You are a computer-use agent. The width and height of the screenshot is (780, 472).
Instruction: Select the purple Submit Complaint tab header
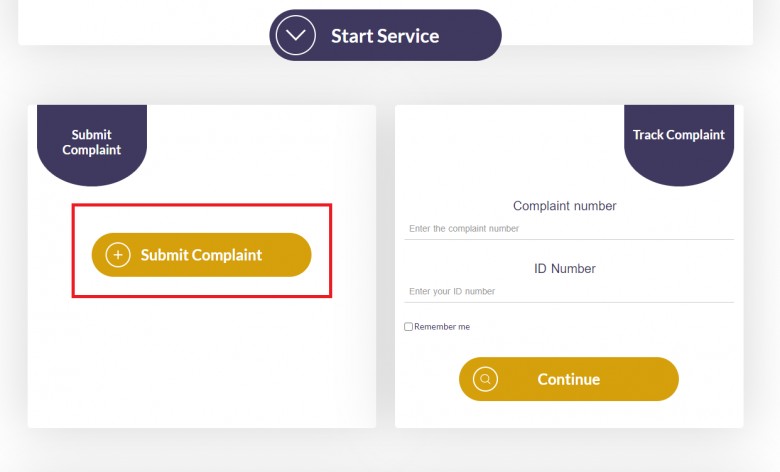[92, 145]
